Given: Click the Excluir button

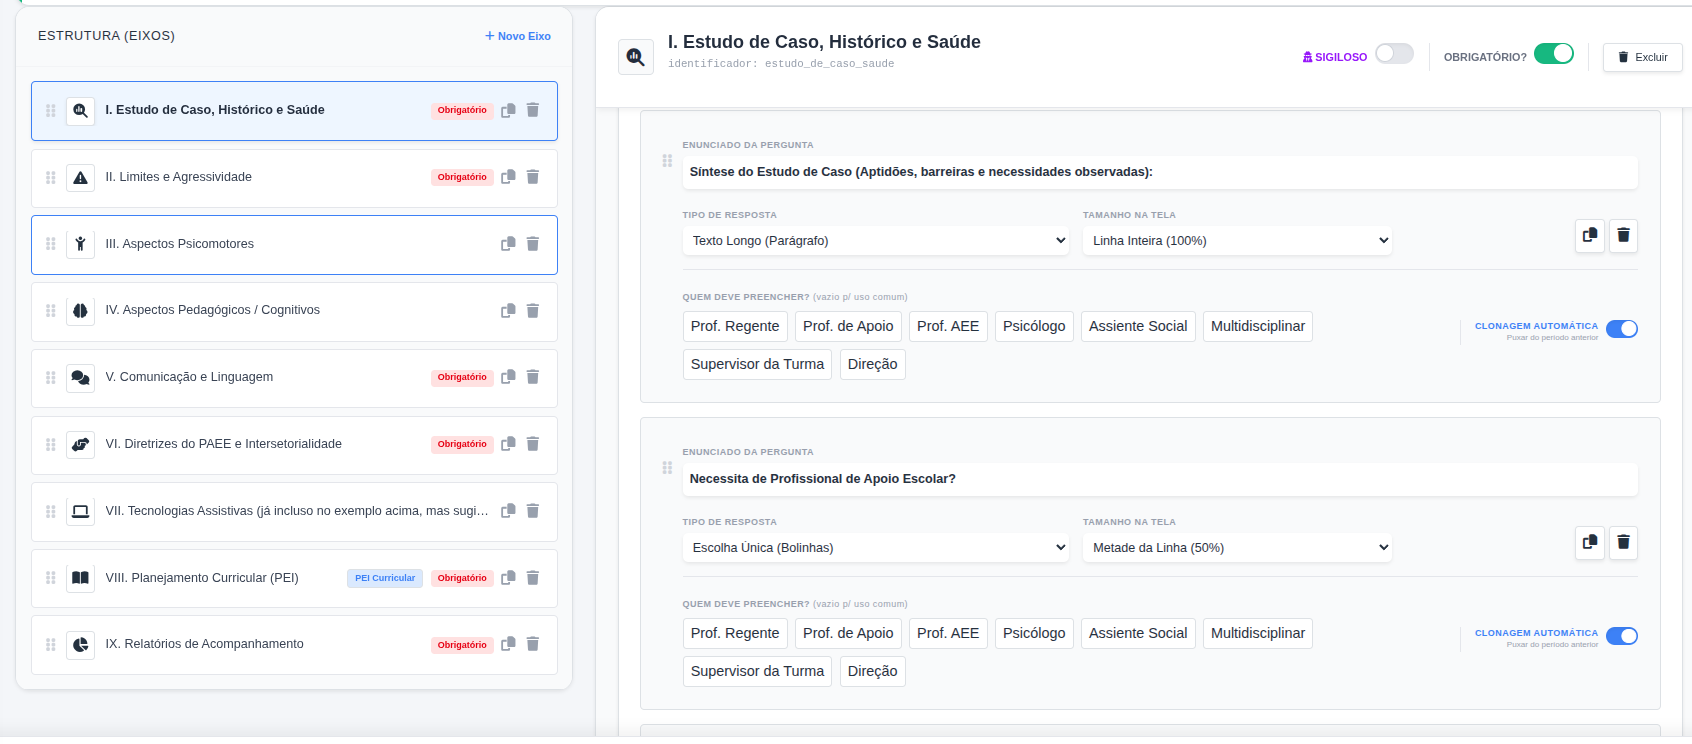Looking at the screenshot, I should pyautogui.click(x=1643, y=57).
